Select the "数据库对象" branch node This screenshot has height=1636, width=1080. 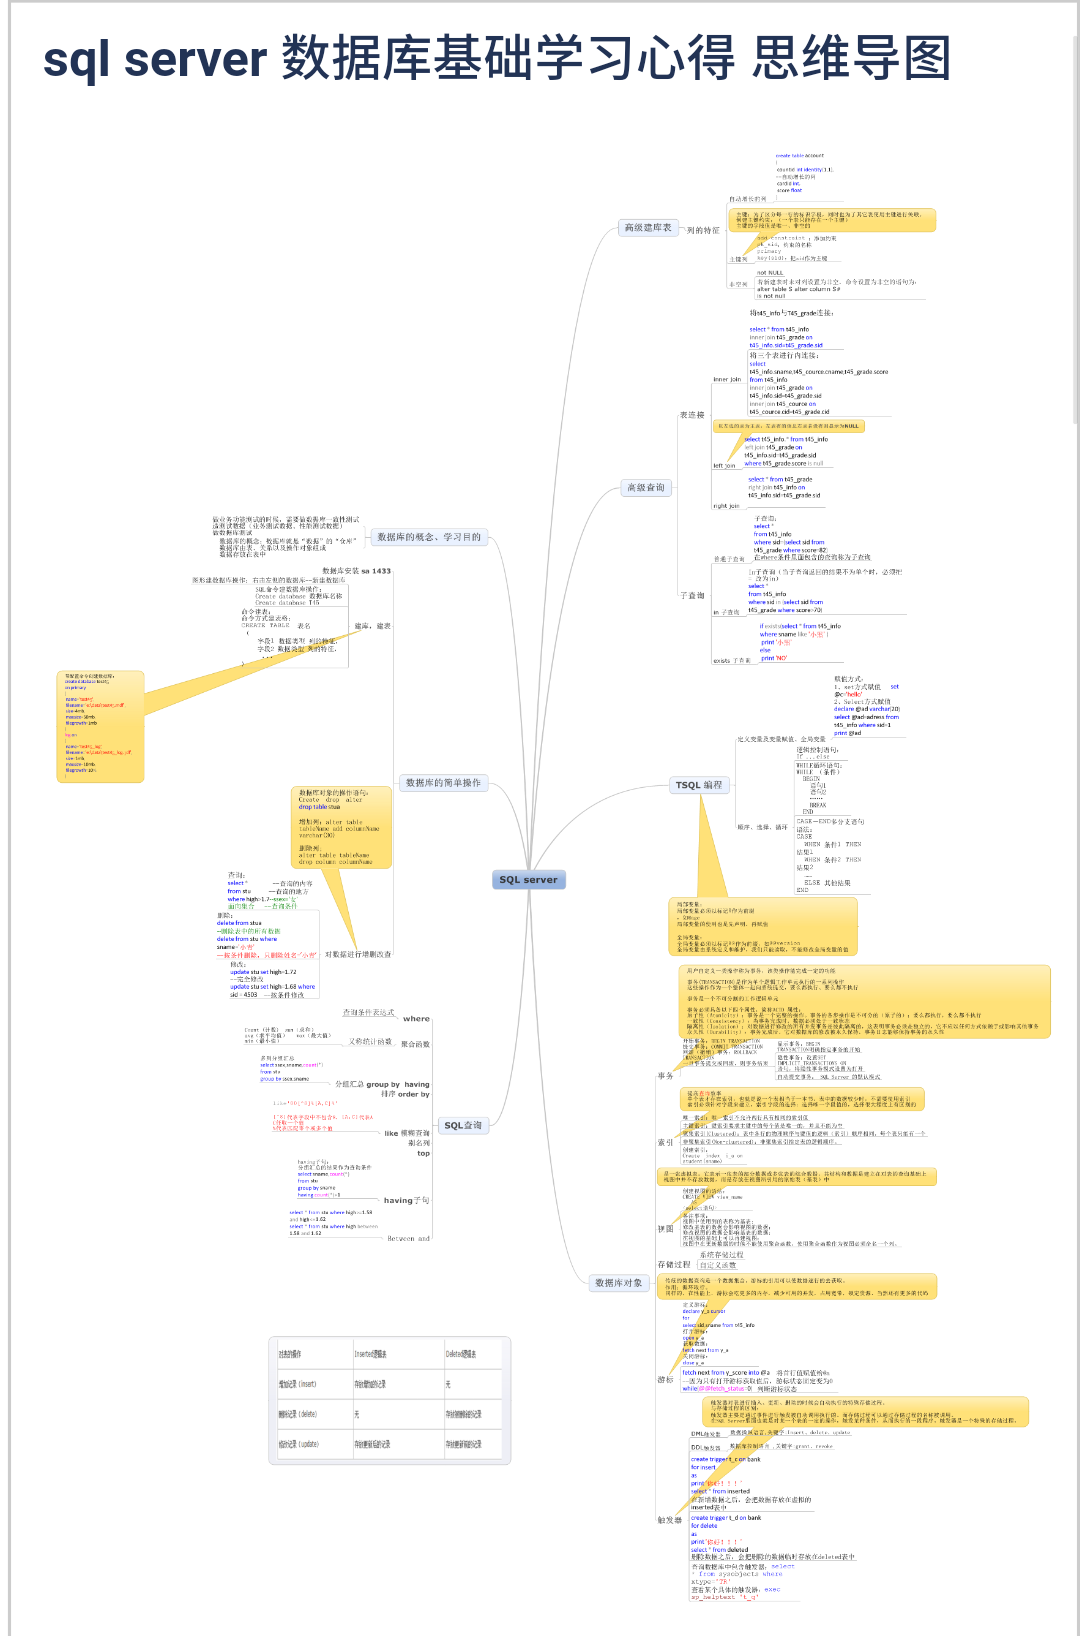(619, 1282)
